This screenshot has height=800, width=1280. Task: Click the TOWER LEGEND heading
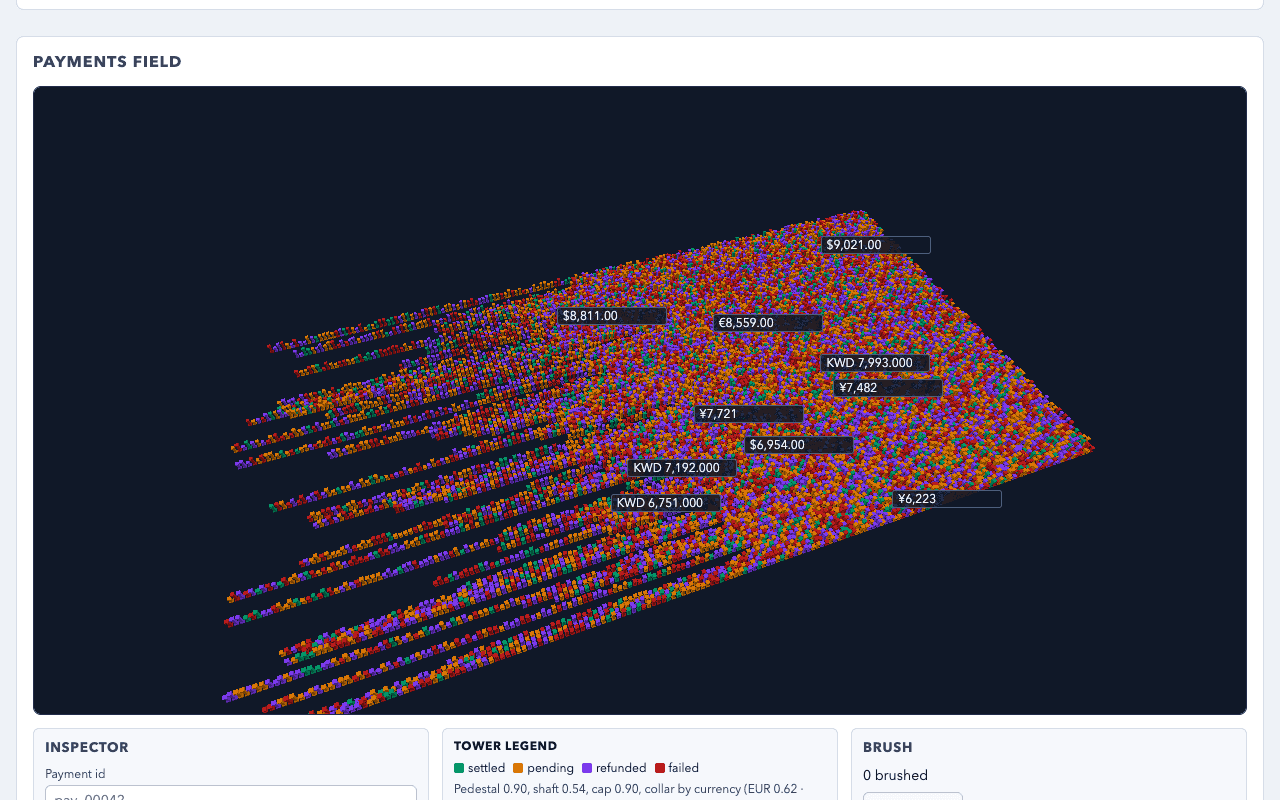pyautogui.click(x=505, y=746)
